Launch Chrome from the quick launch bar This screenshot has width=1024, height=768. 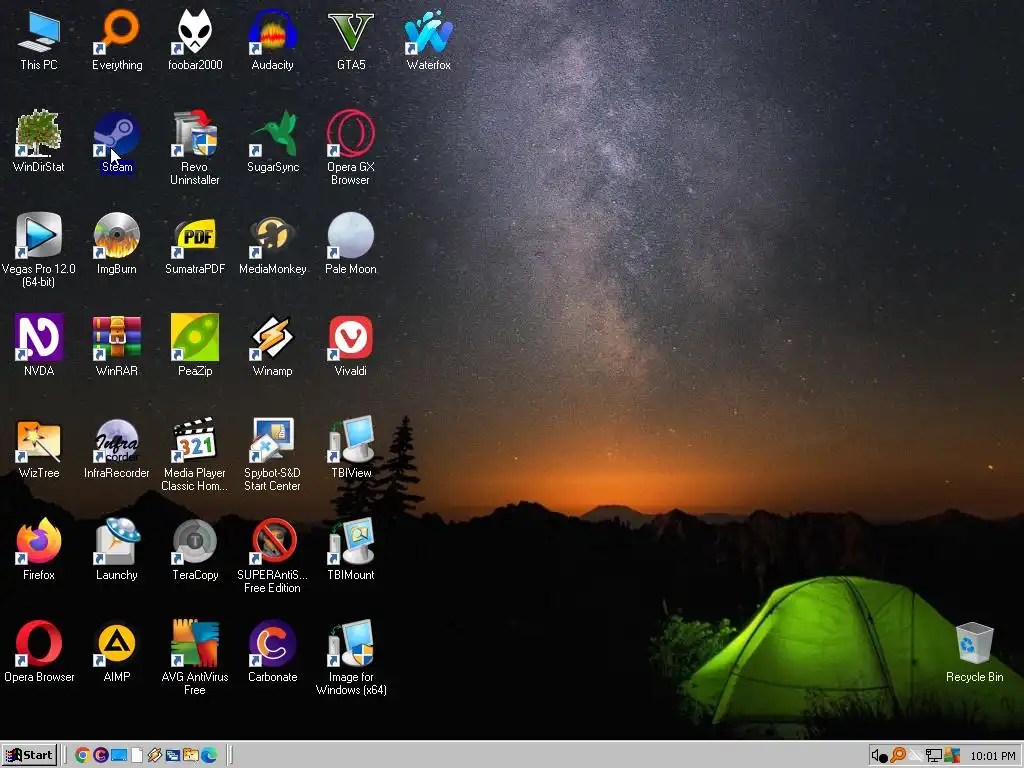82,755
